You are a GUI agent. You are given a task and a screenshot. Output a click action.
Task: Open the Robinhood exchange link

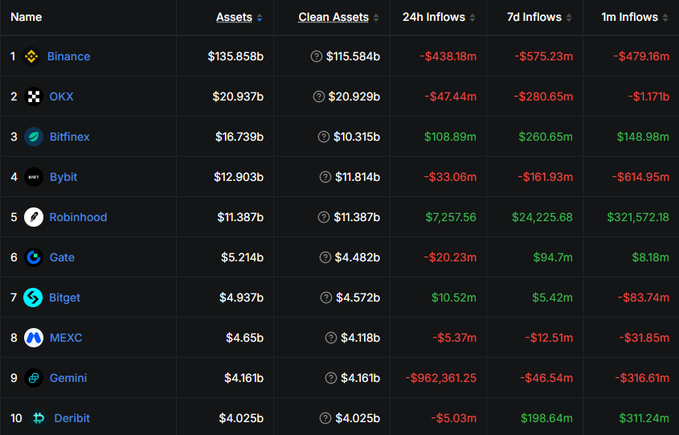point(78,217)
